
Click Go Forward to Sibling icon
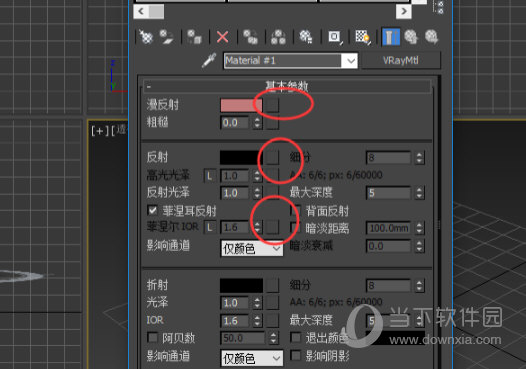[x=432, y=37]
